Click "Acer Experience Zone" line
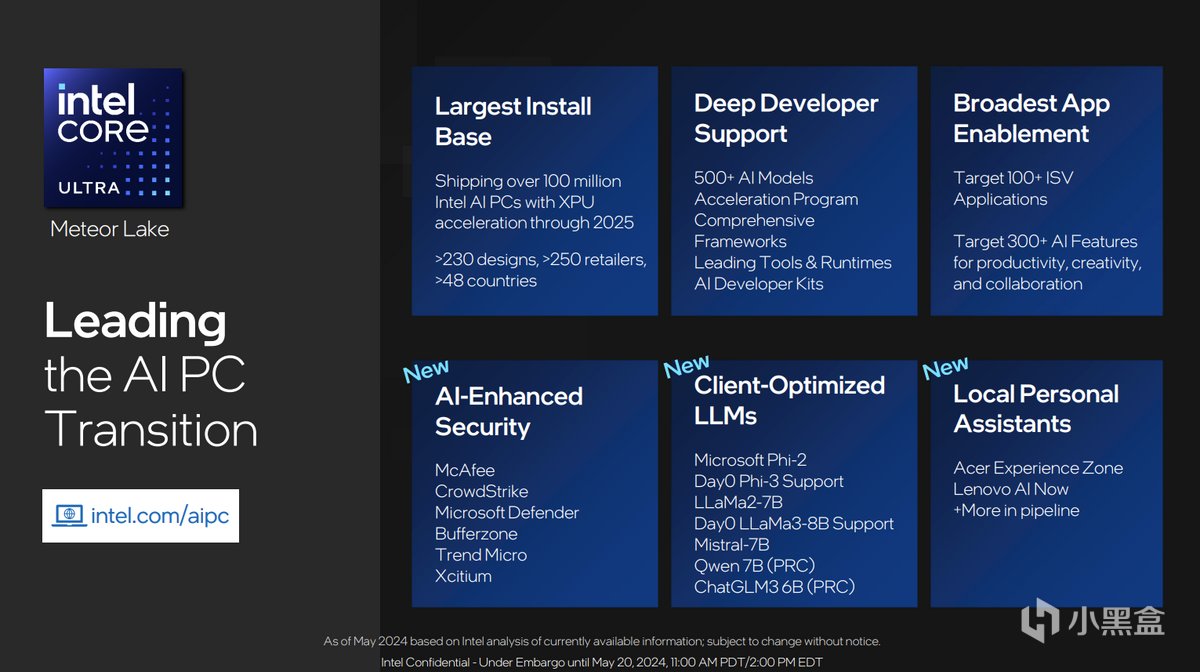1200x672 pixels. tap(1038, 468)
